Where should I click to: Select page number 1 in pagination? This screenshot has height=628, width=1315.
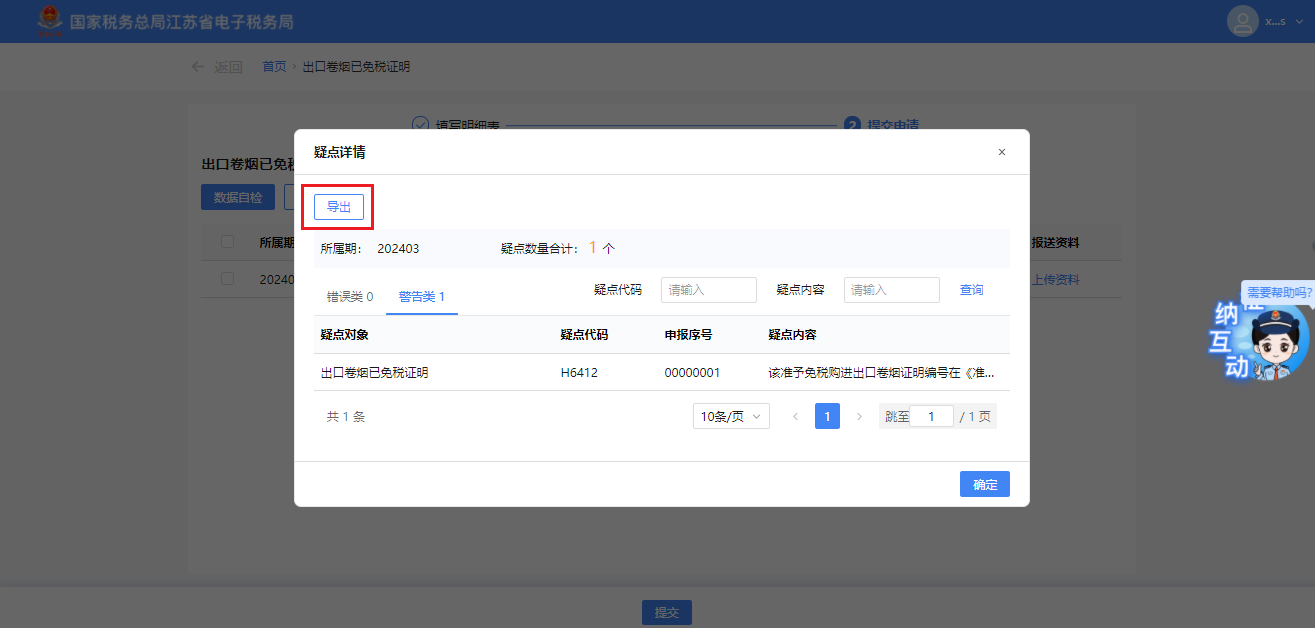(x=827, y=417)
